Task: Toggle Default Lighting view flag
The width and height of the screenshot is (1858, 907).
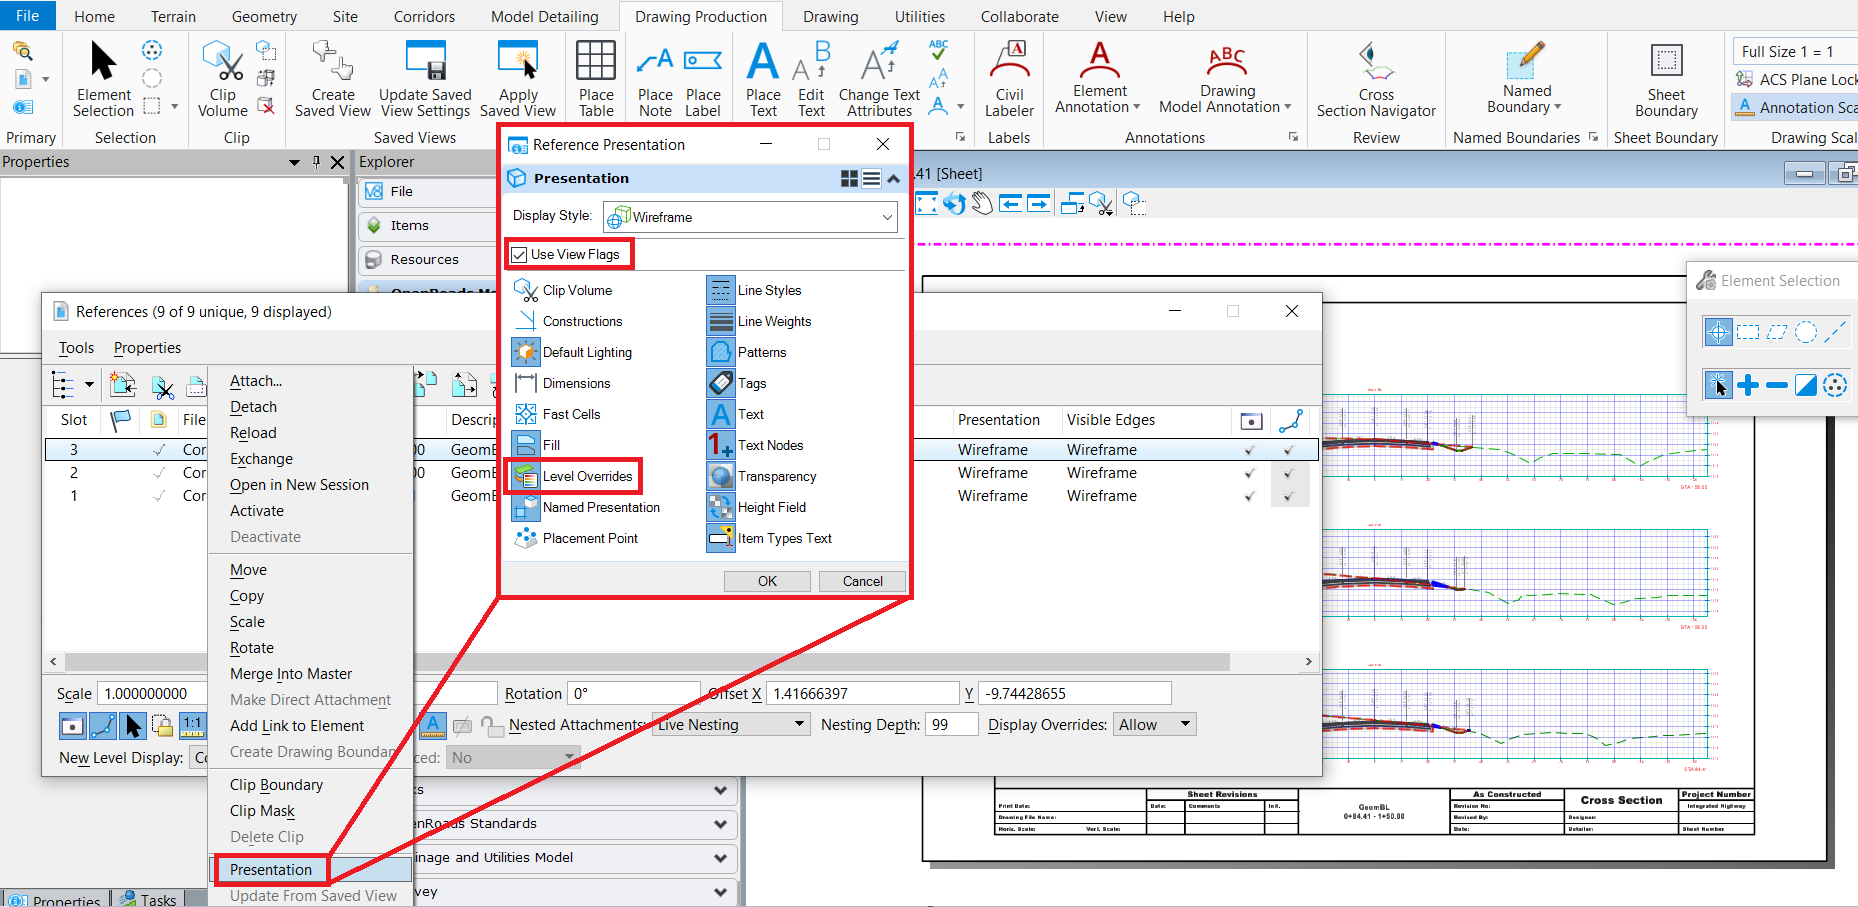Action: [x=574, y=352]
